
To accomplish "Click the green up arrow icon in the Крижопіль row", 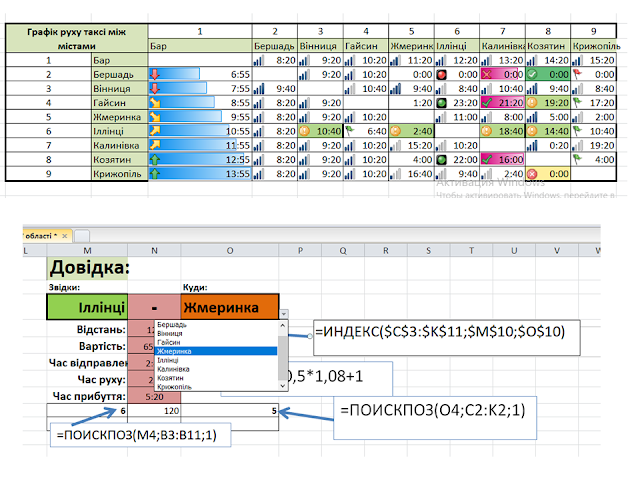I will [x=155, y=173].
